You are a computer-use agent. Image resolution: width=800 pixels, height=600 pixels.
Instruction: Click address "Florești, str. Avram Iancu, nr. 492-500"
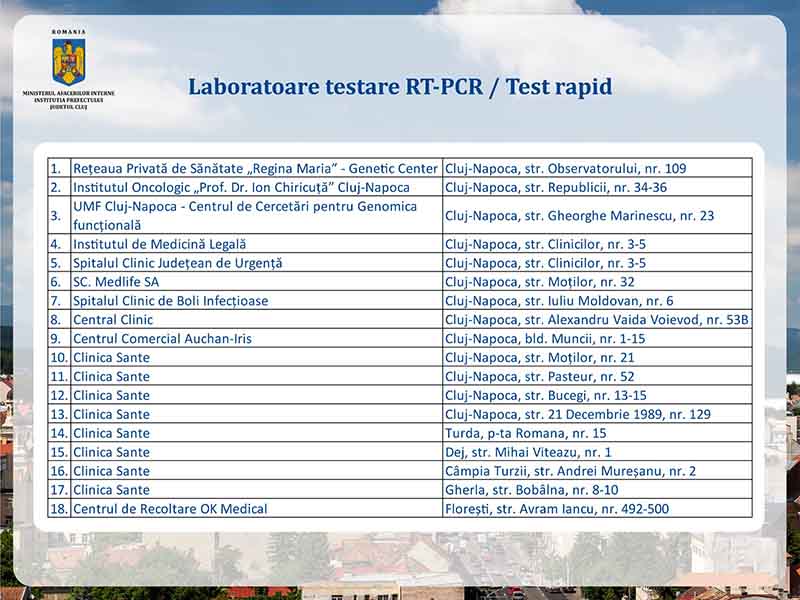tap(557, 509)
